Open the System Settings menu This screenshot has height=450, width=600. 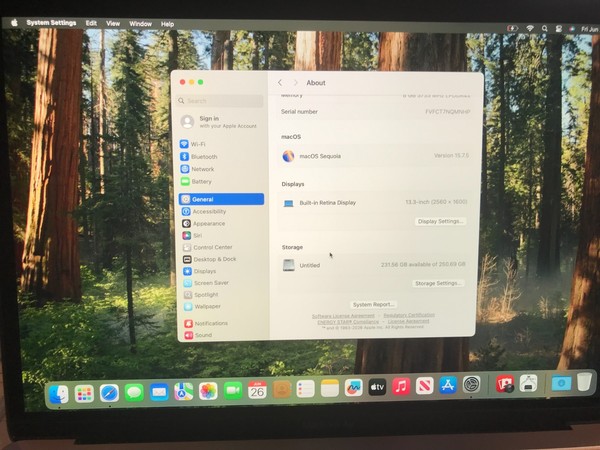pos(51,23)
